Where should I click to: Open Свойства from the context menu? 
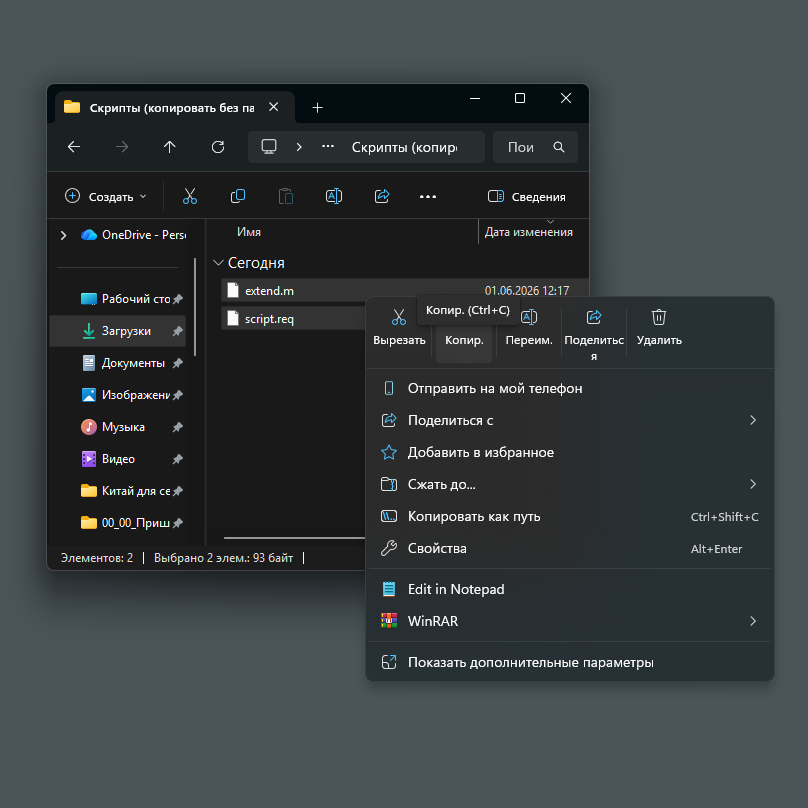tap(569, 548)
